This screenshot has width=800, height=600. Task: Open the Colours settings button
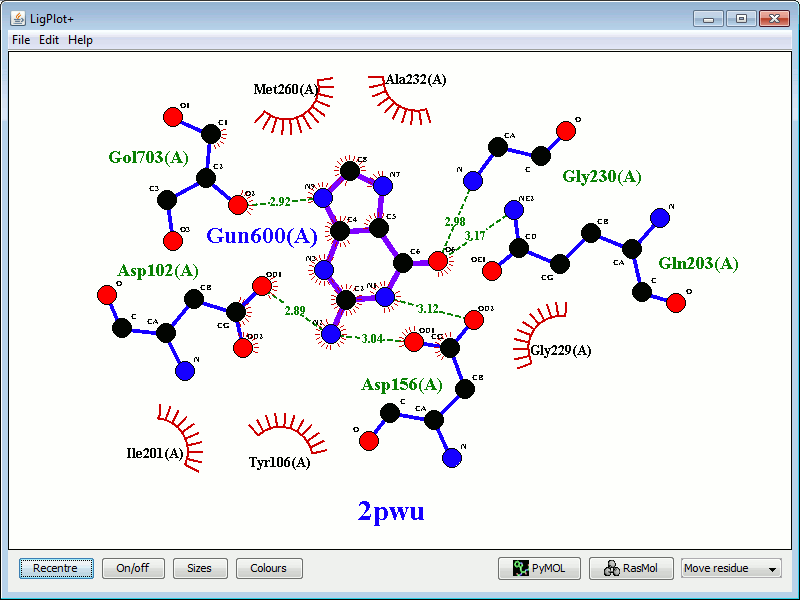coord(268,568)
